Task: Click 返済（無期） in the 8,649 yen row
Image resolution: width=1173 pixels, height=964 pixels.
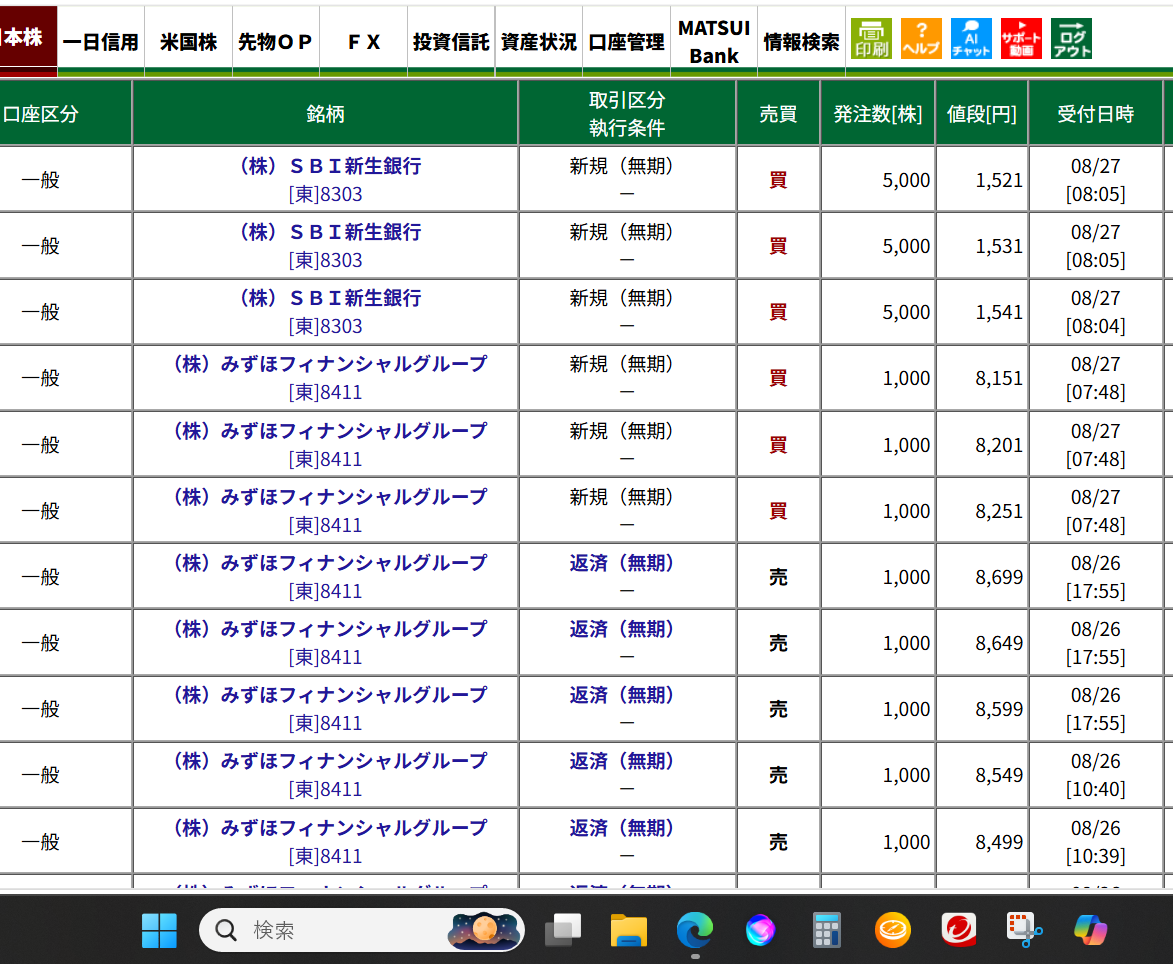Action: 622,628
